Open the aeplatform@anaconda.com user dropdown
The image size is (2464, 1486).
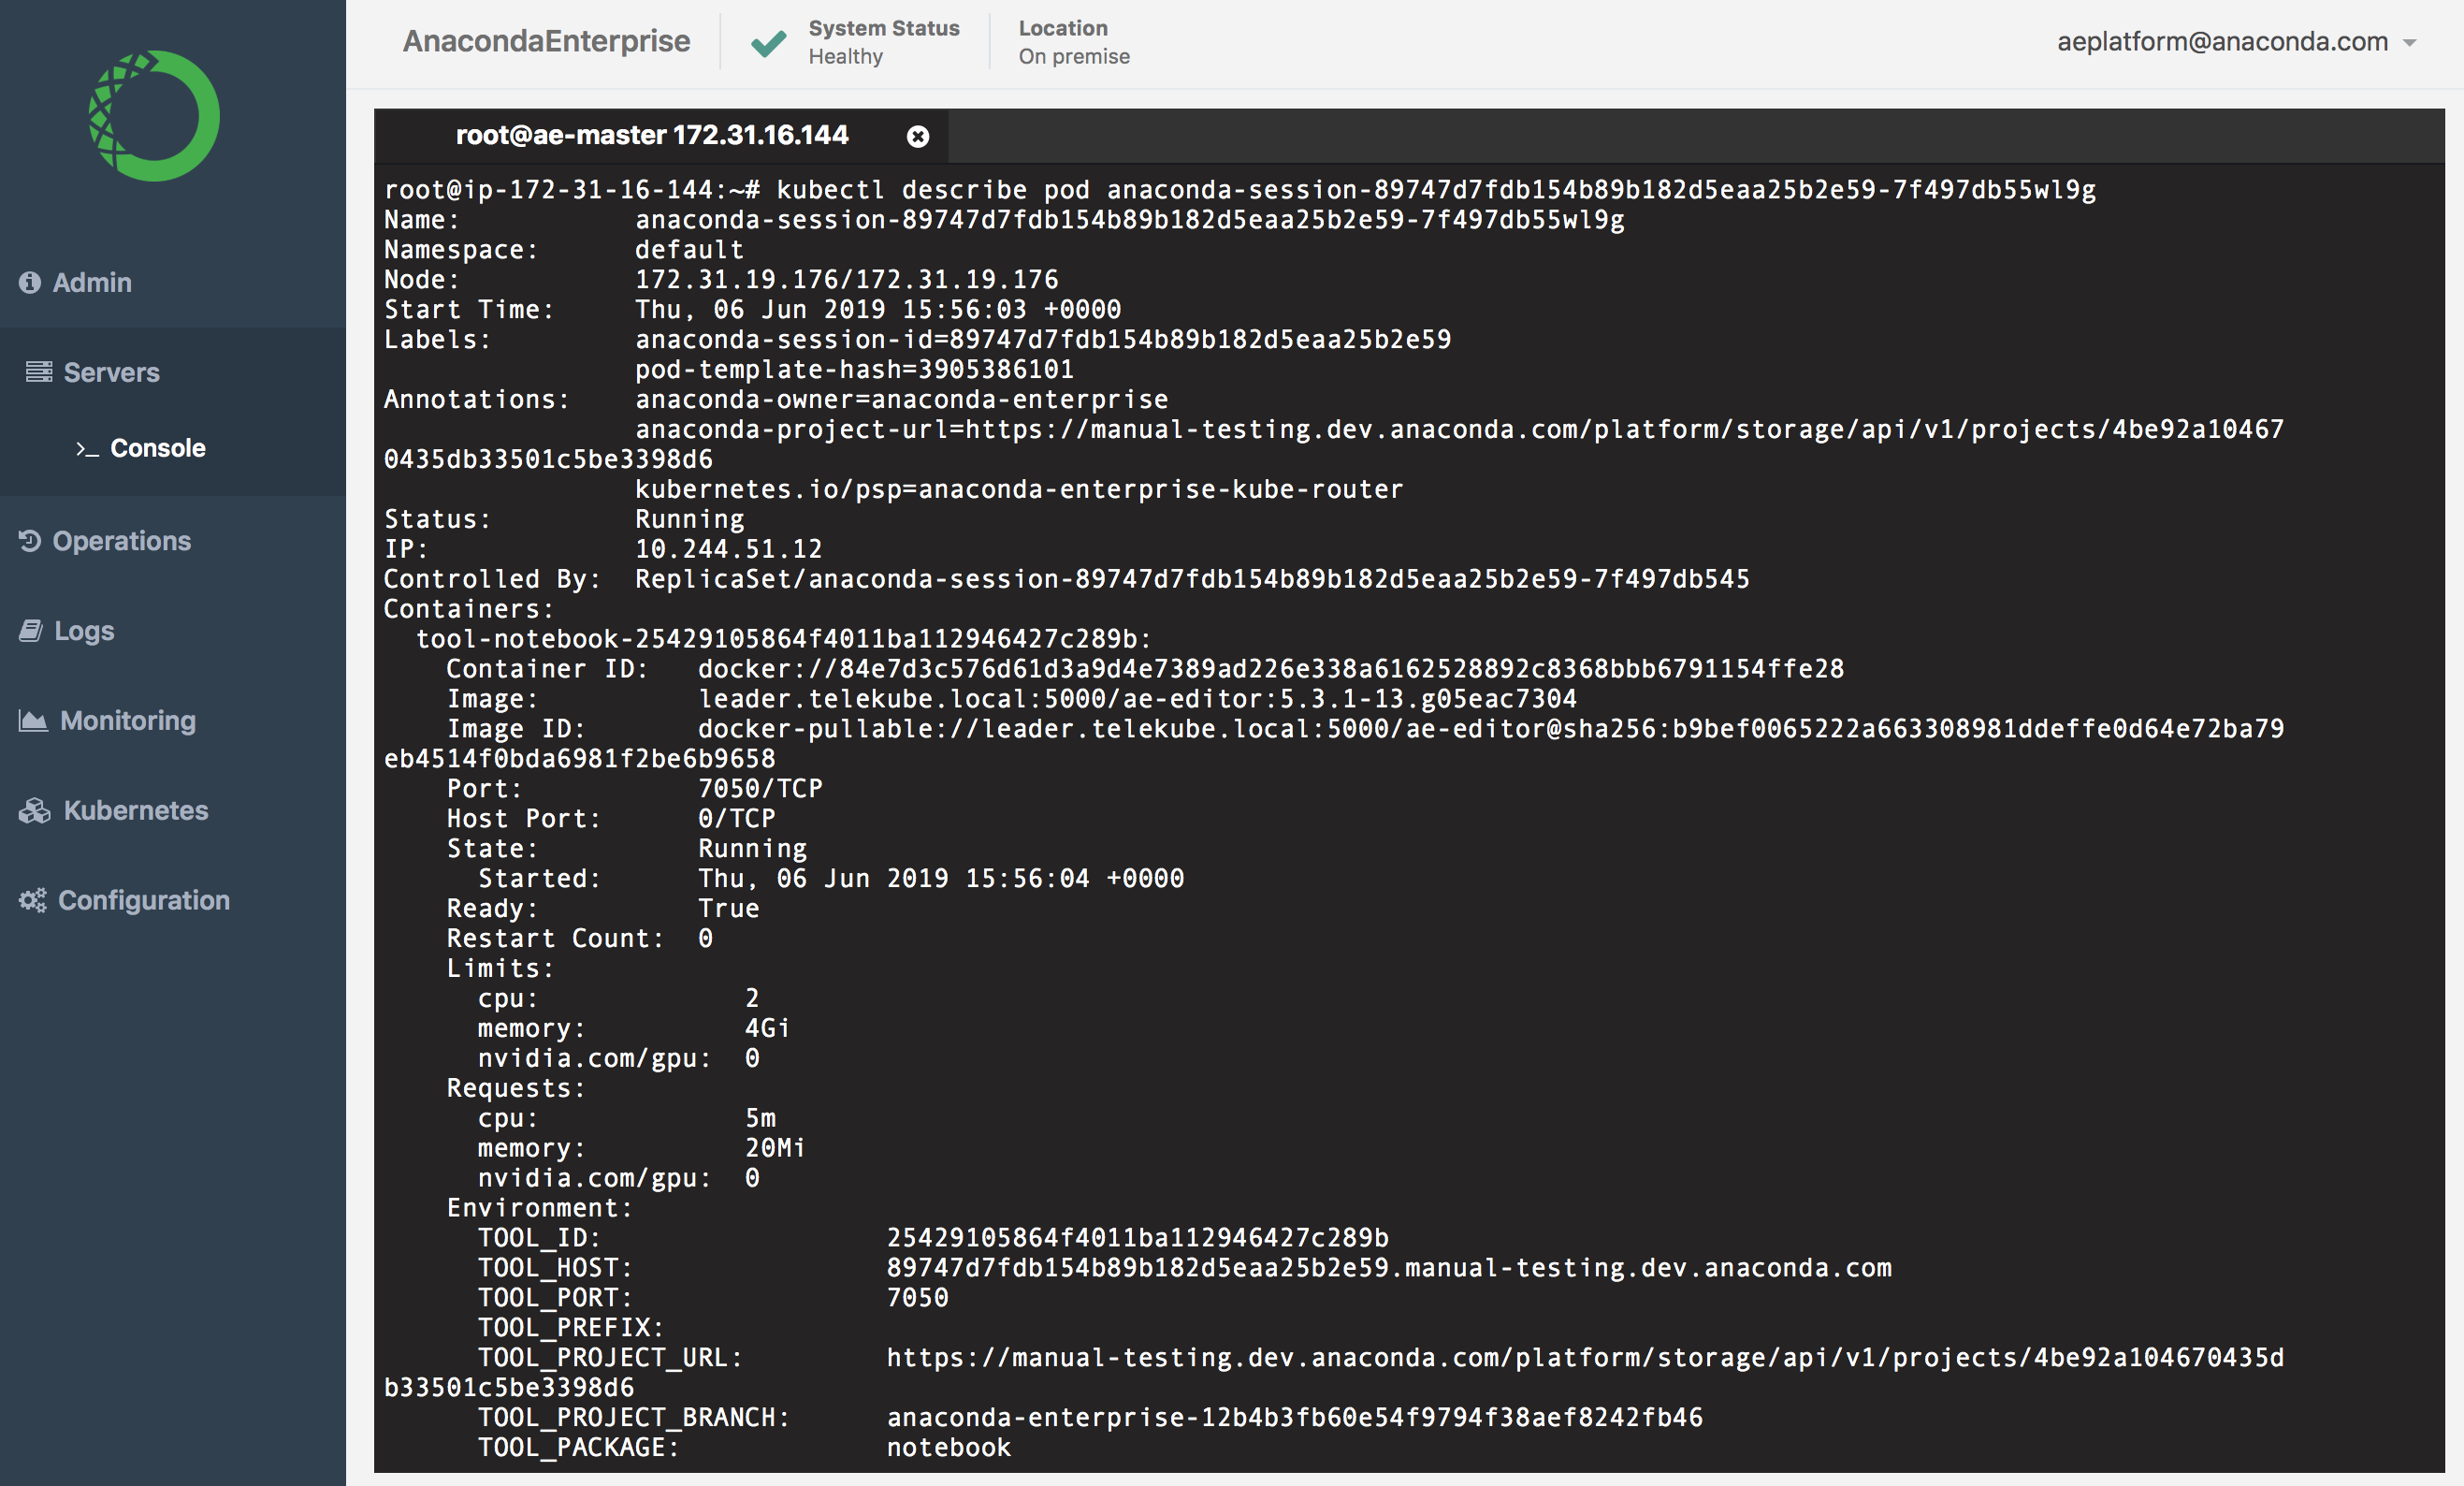click(2221, 42)
